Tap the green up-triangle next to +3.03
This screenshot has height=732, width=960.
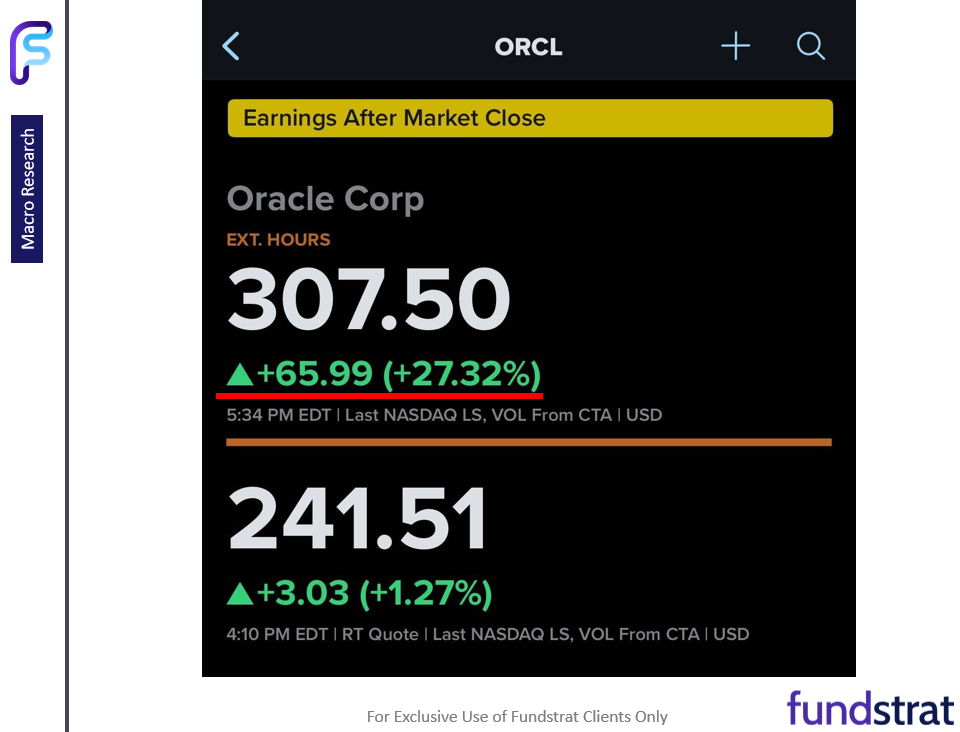[x=241, y=593]
